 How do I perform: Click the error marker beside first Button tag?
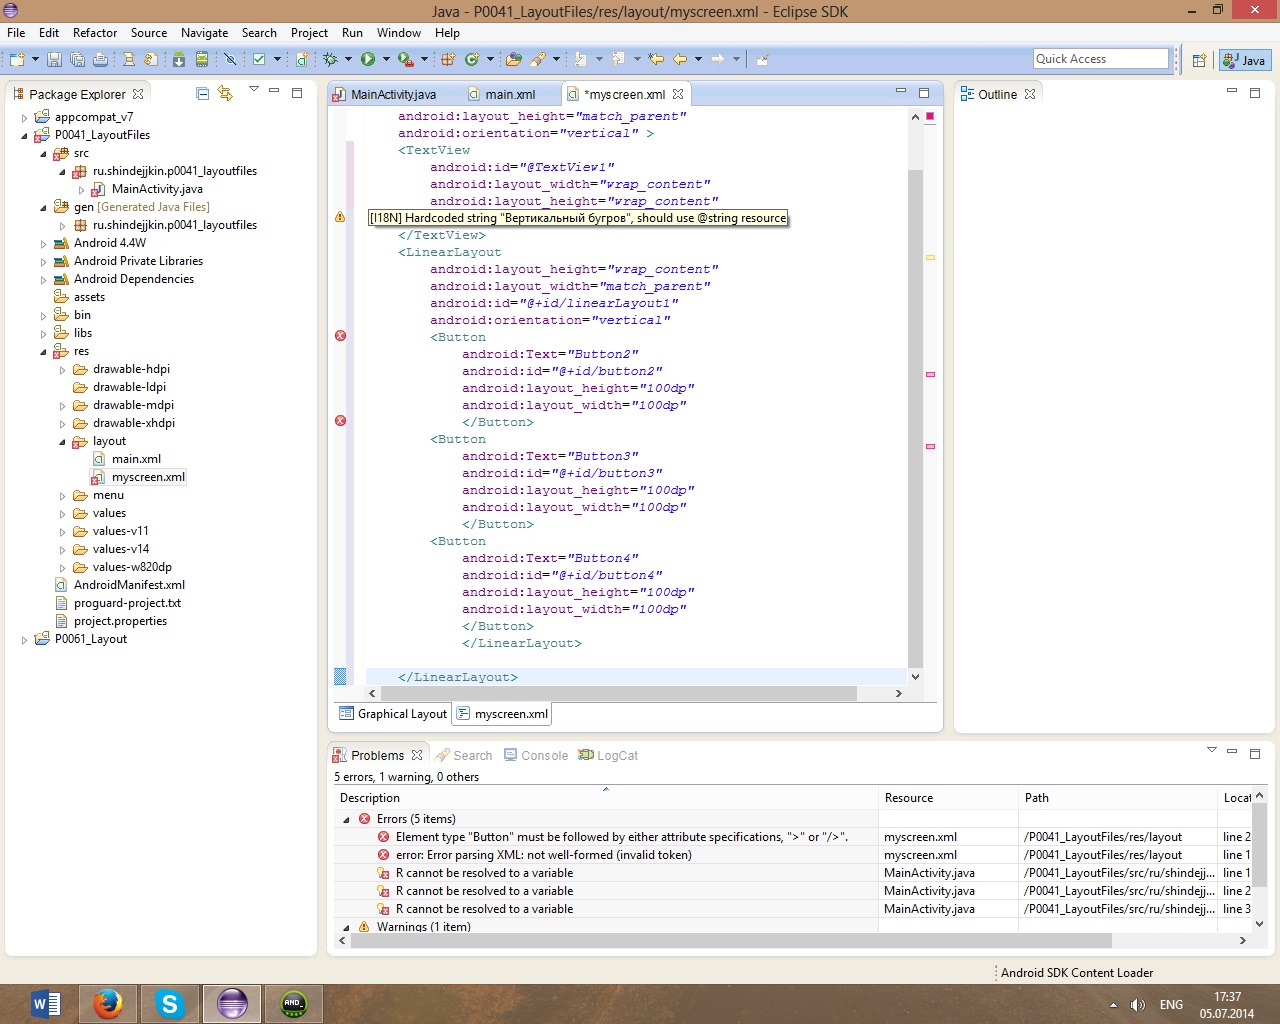[x=340, y=336]
